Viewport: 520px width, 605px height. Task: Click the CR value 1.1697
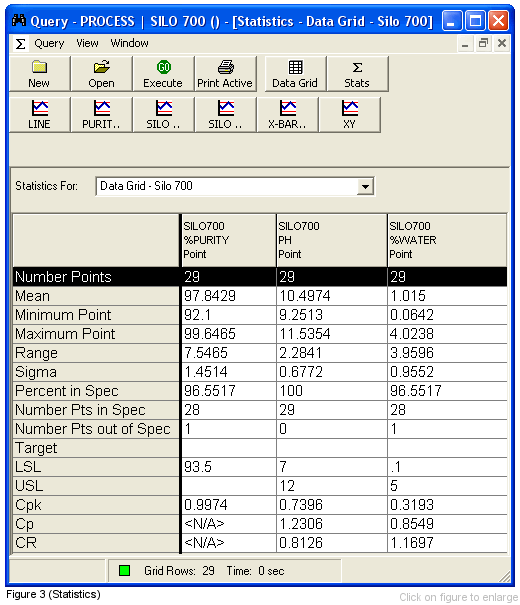click(447, 543)
